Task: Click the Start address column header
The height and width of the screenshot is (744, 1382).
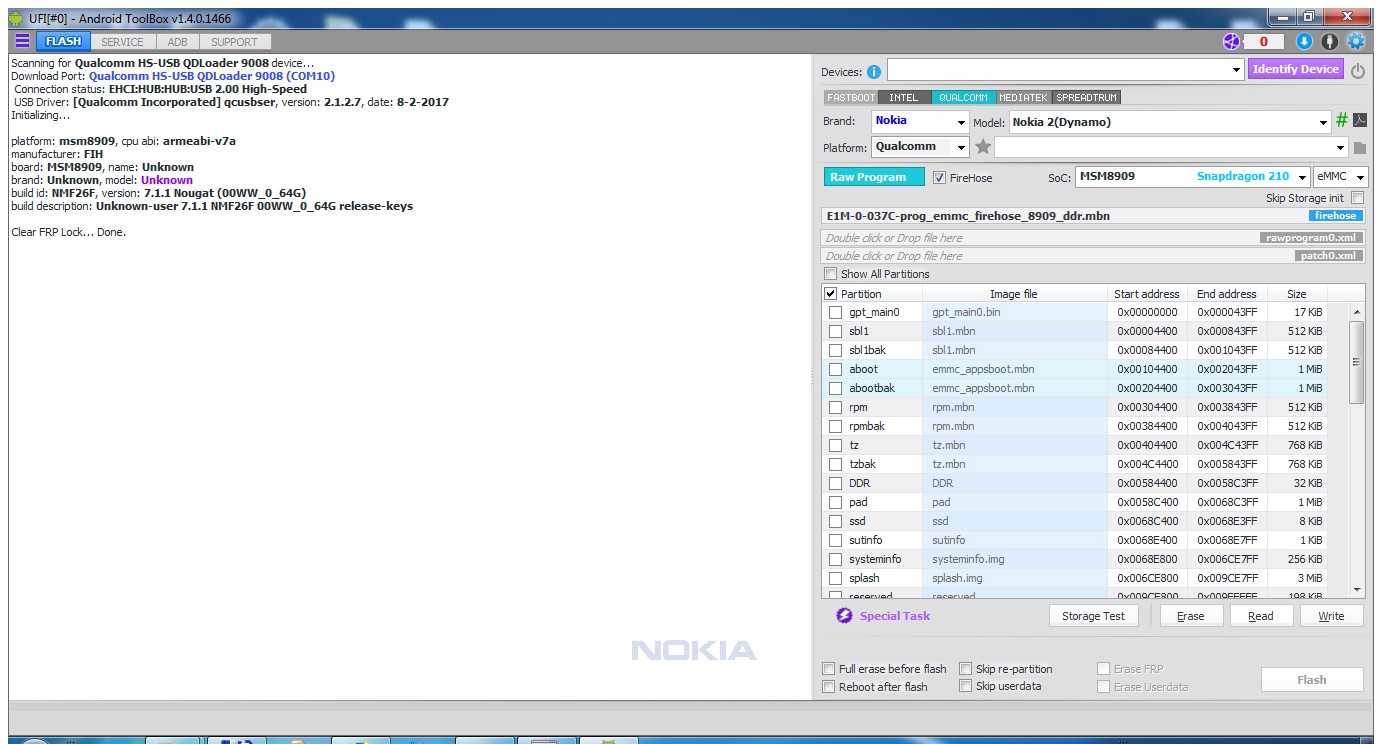Action: (1147, 294)
